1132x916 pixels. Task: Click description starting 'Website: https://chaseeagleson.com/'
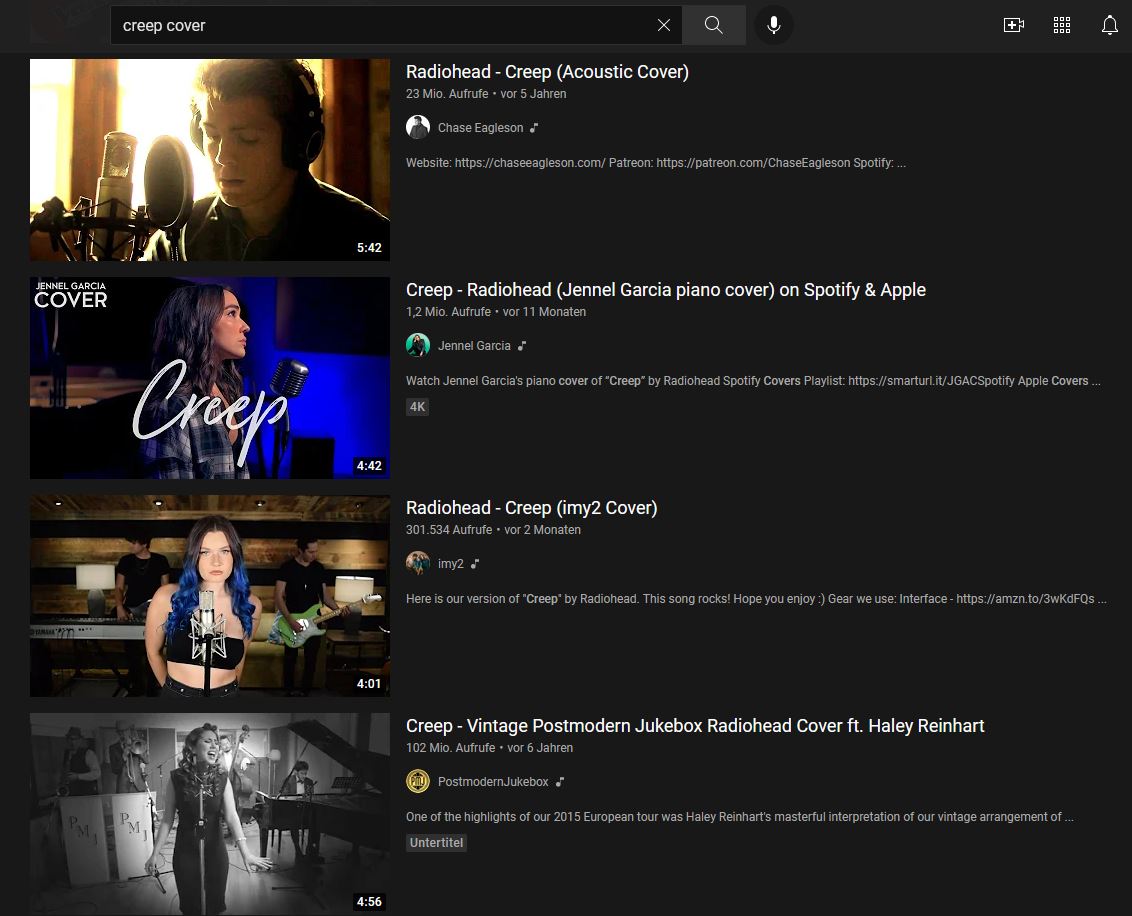click(x=656, y=162)
